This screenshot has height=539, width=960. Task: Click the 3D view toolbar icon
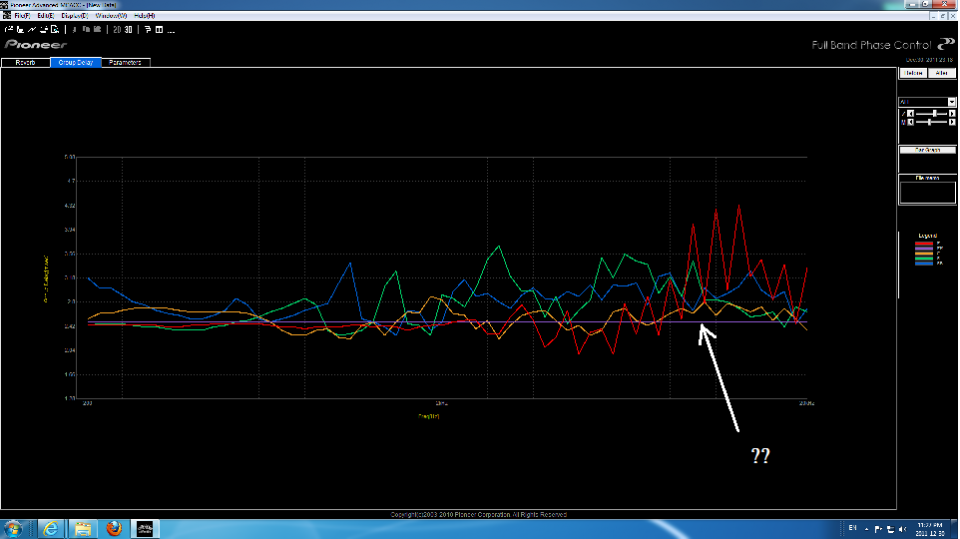coord(128,29)
